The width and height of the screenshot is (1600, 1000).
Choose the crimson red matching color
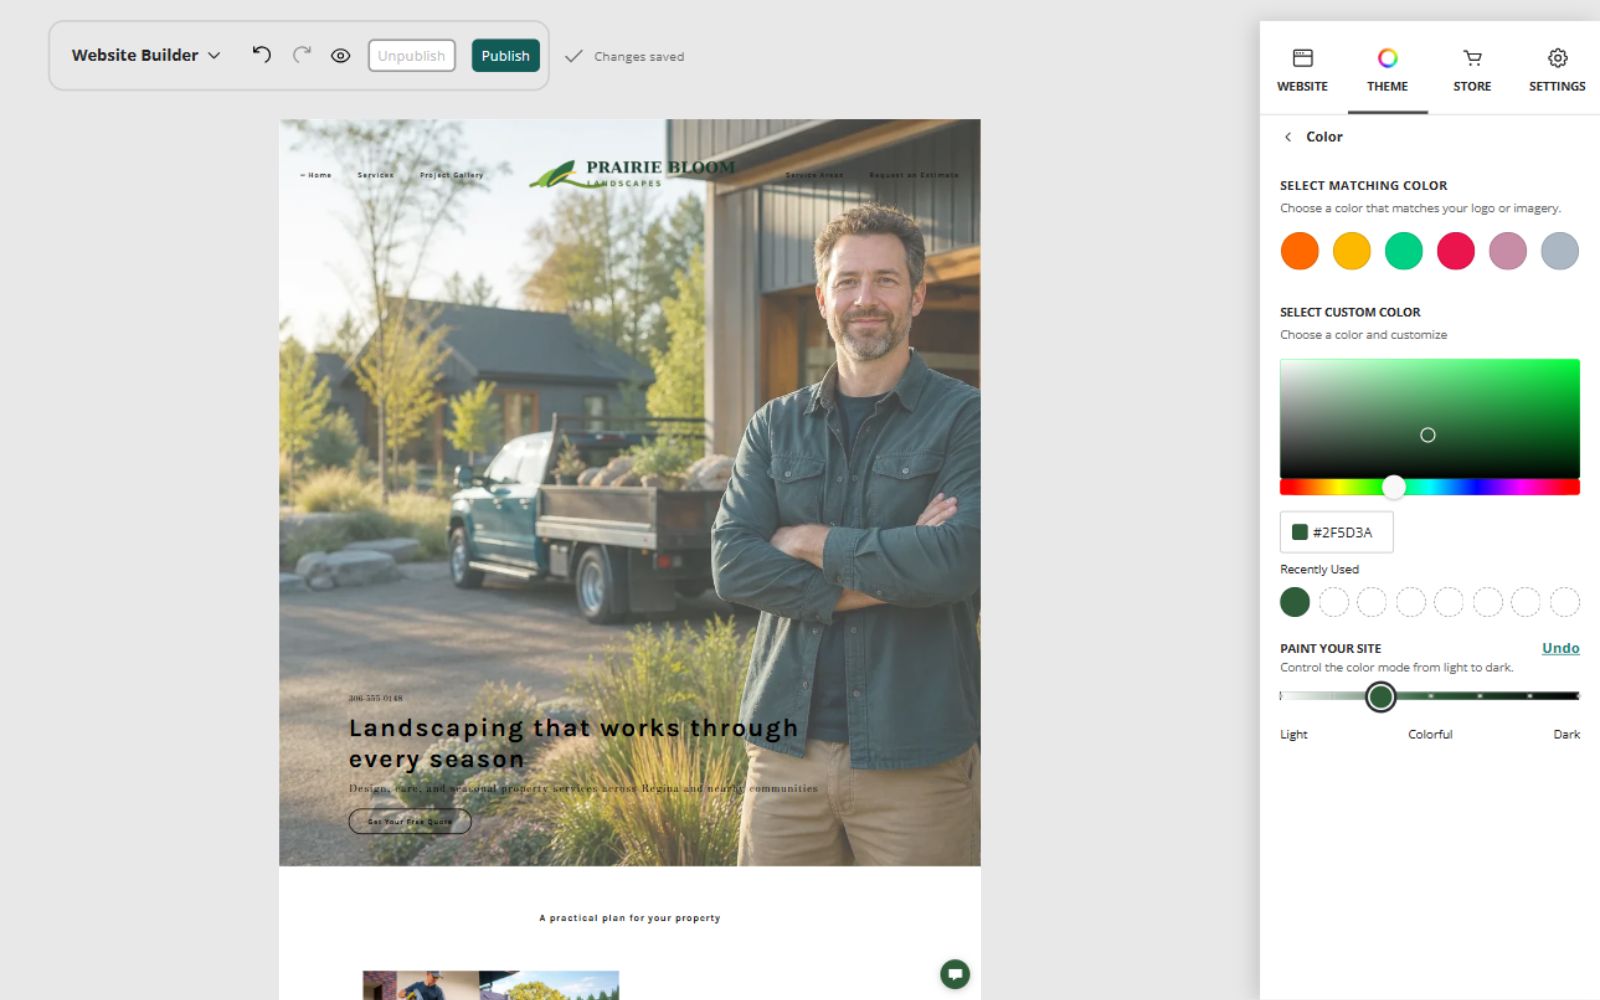[x=1455, y=251]
